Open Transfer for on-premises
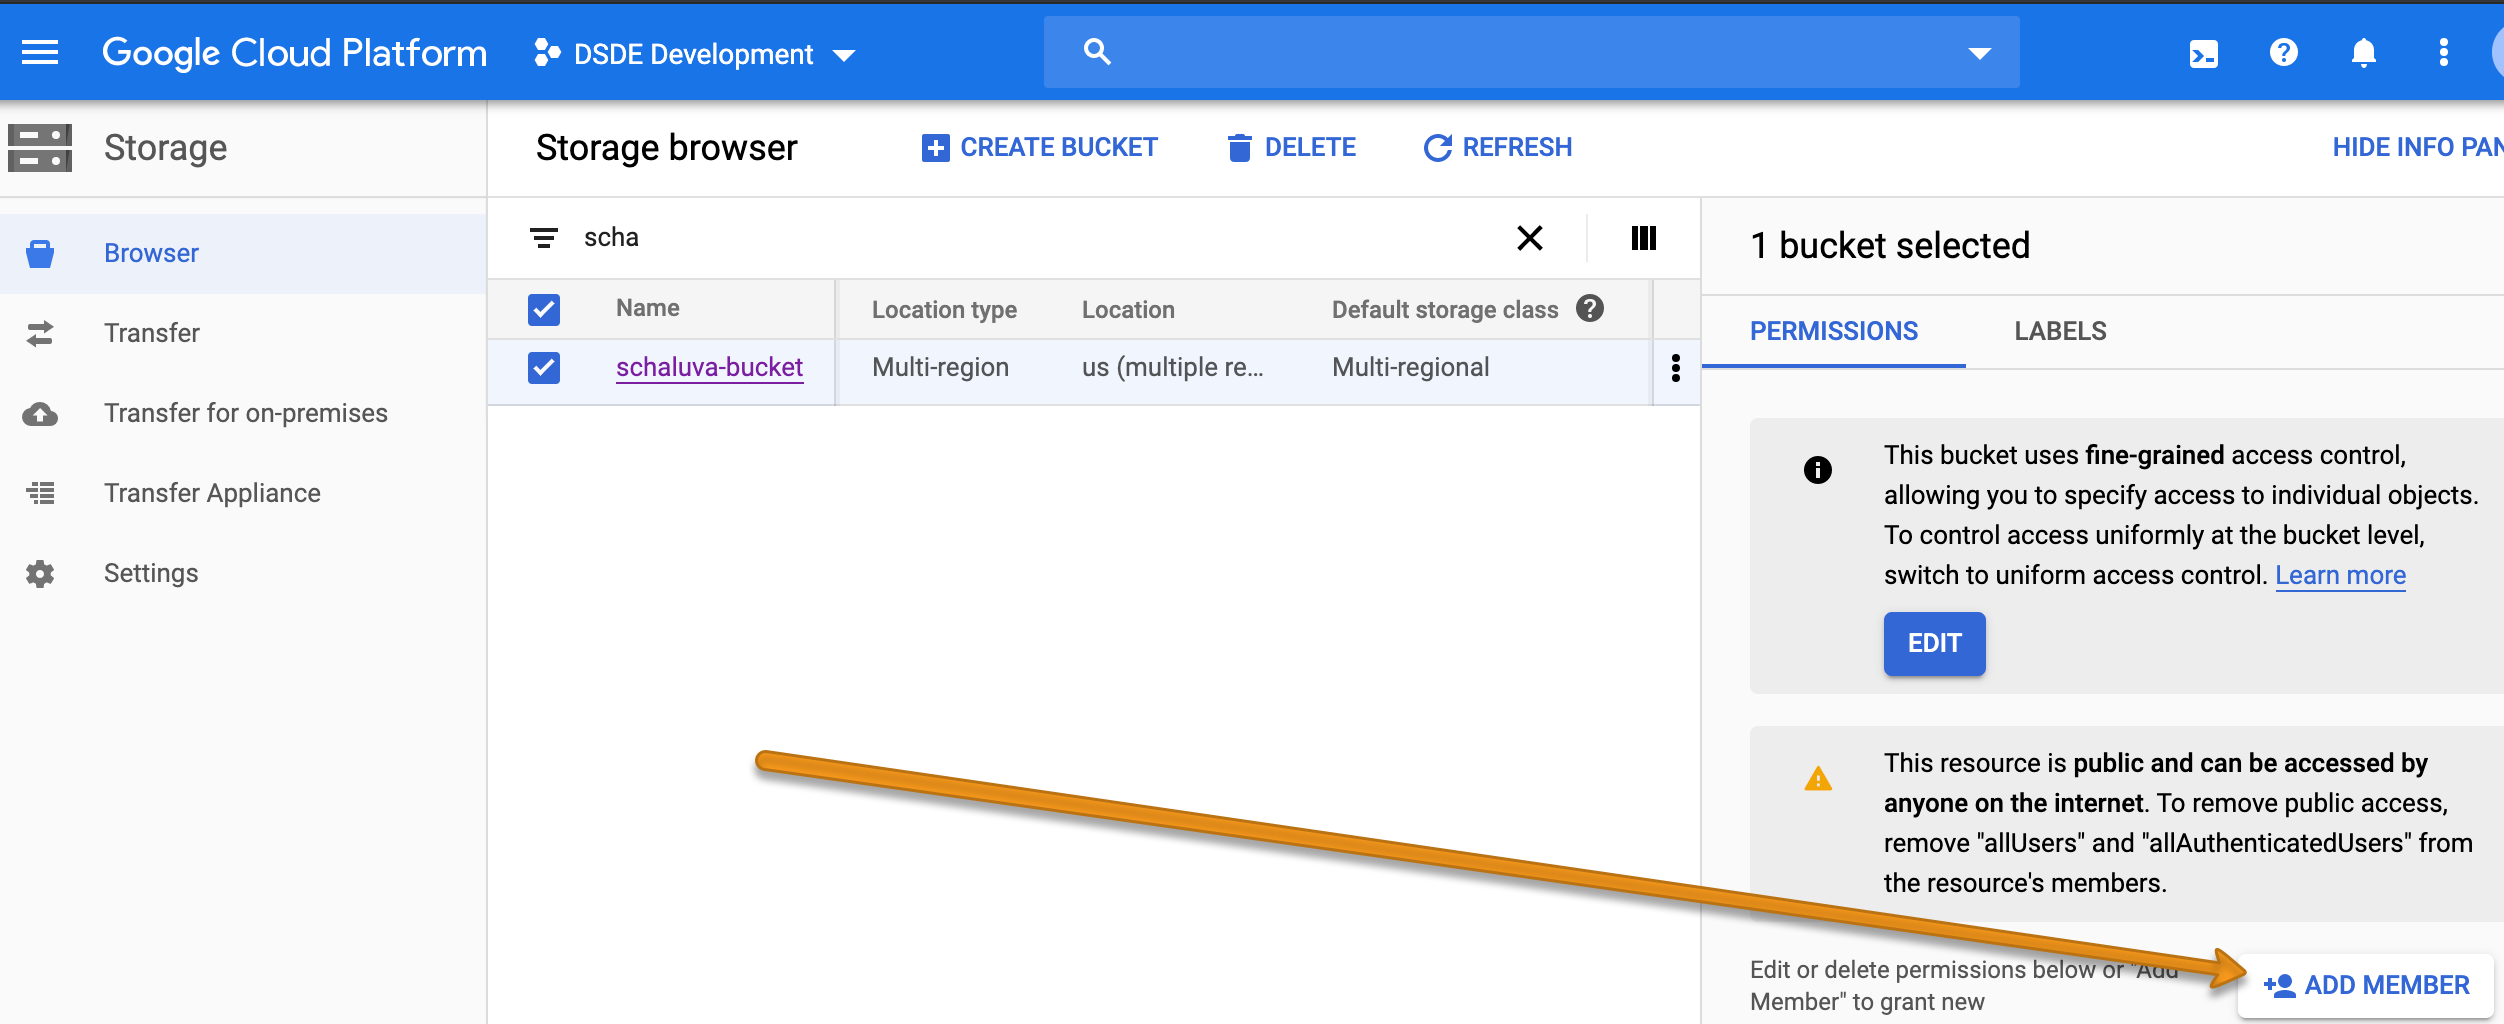 243,413
